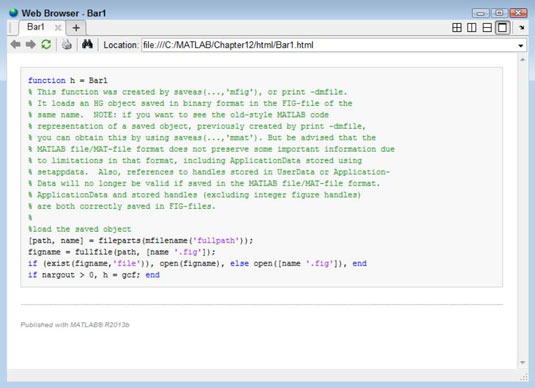Screen dimensions: 535x388
Task: Select the Bar1 tab
Action: click(36, 27)
